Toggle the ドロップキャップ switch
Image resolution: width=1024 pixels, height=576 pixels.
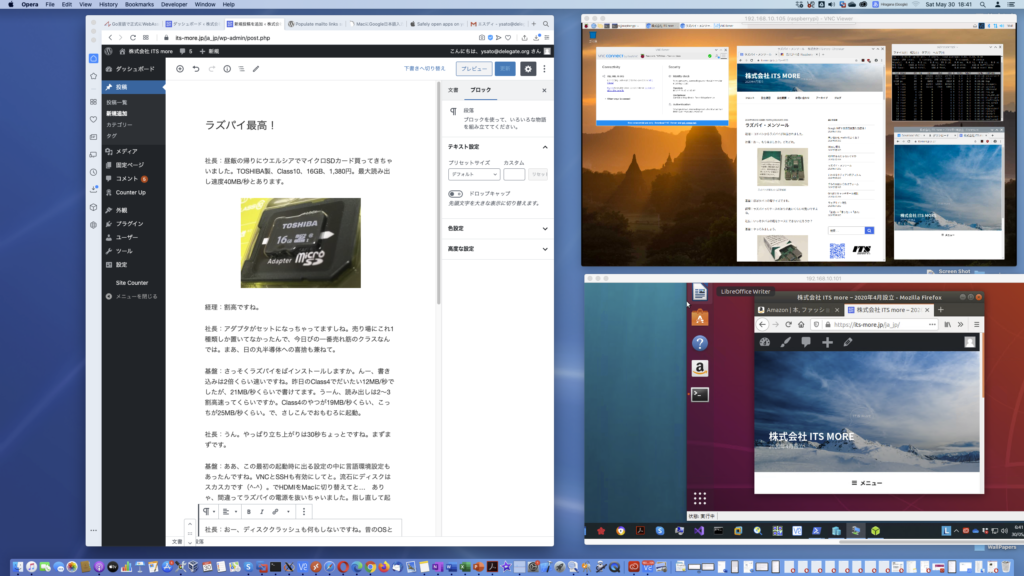(x=456, y=193)
